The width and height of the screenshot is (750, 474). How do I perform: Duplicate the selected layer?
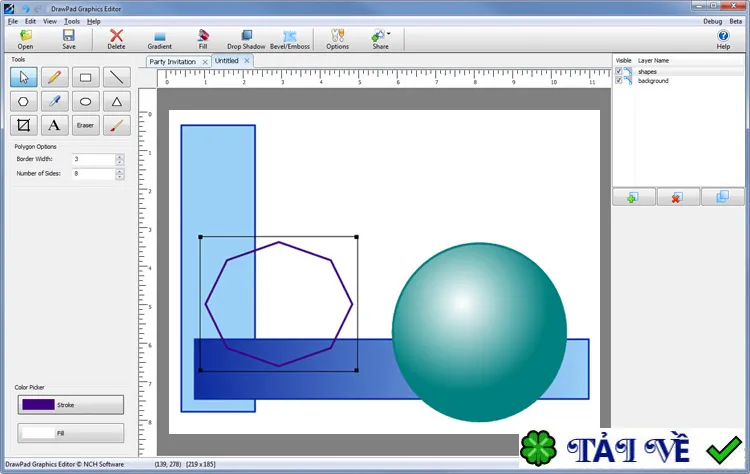[723, 197]
